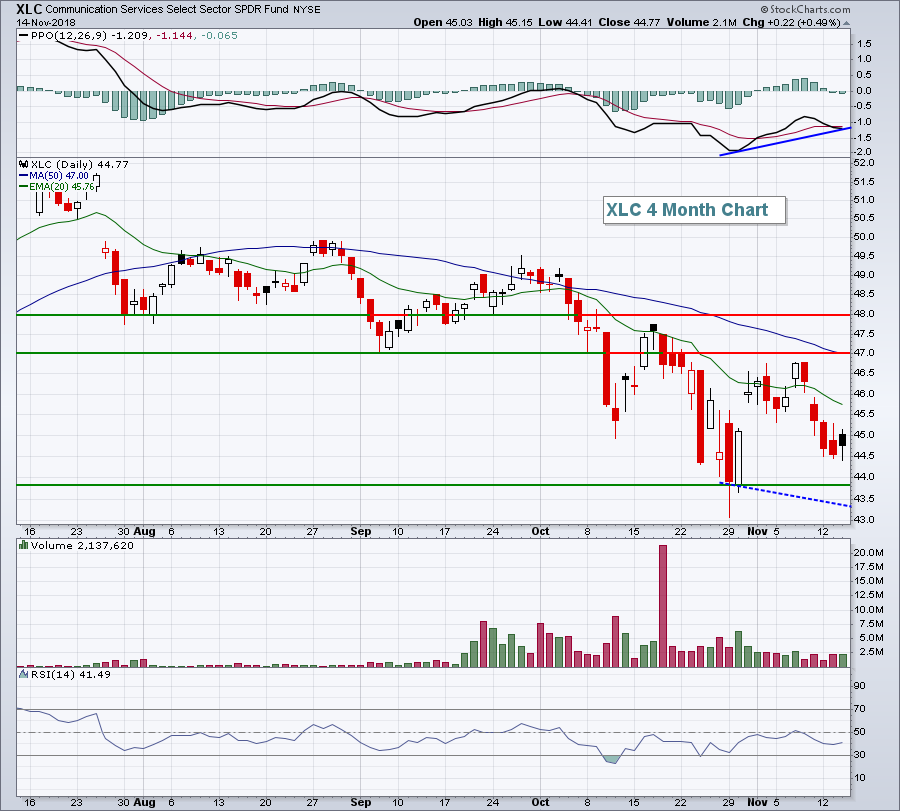Click the volume bars icon beside Volume 2,137,620
This screenshot has width=900, height=811.
pyautogui.click(x=24, y=545)
